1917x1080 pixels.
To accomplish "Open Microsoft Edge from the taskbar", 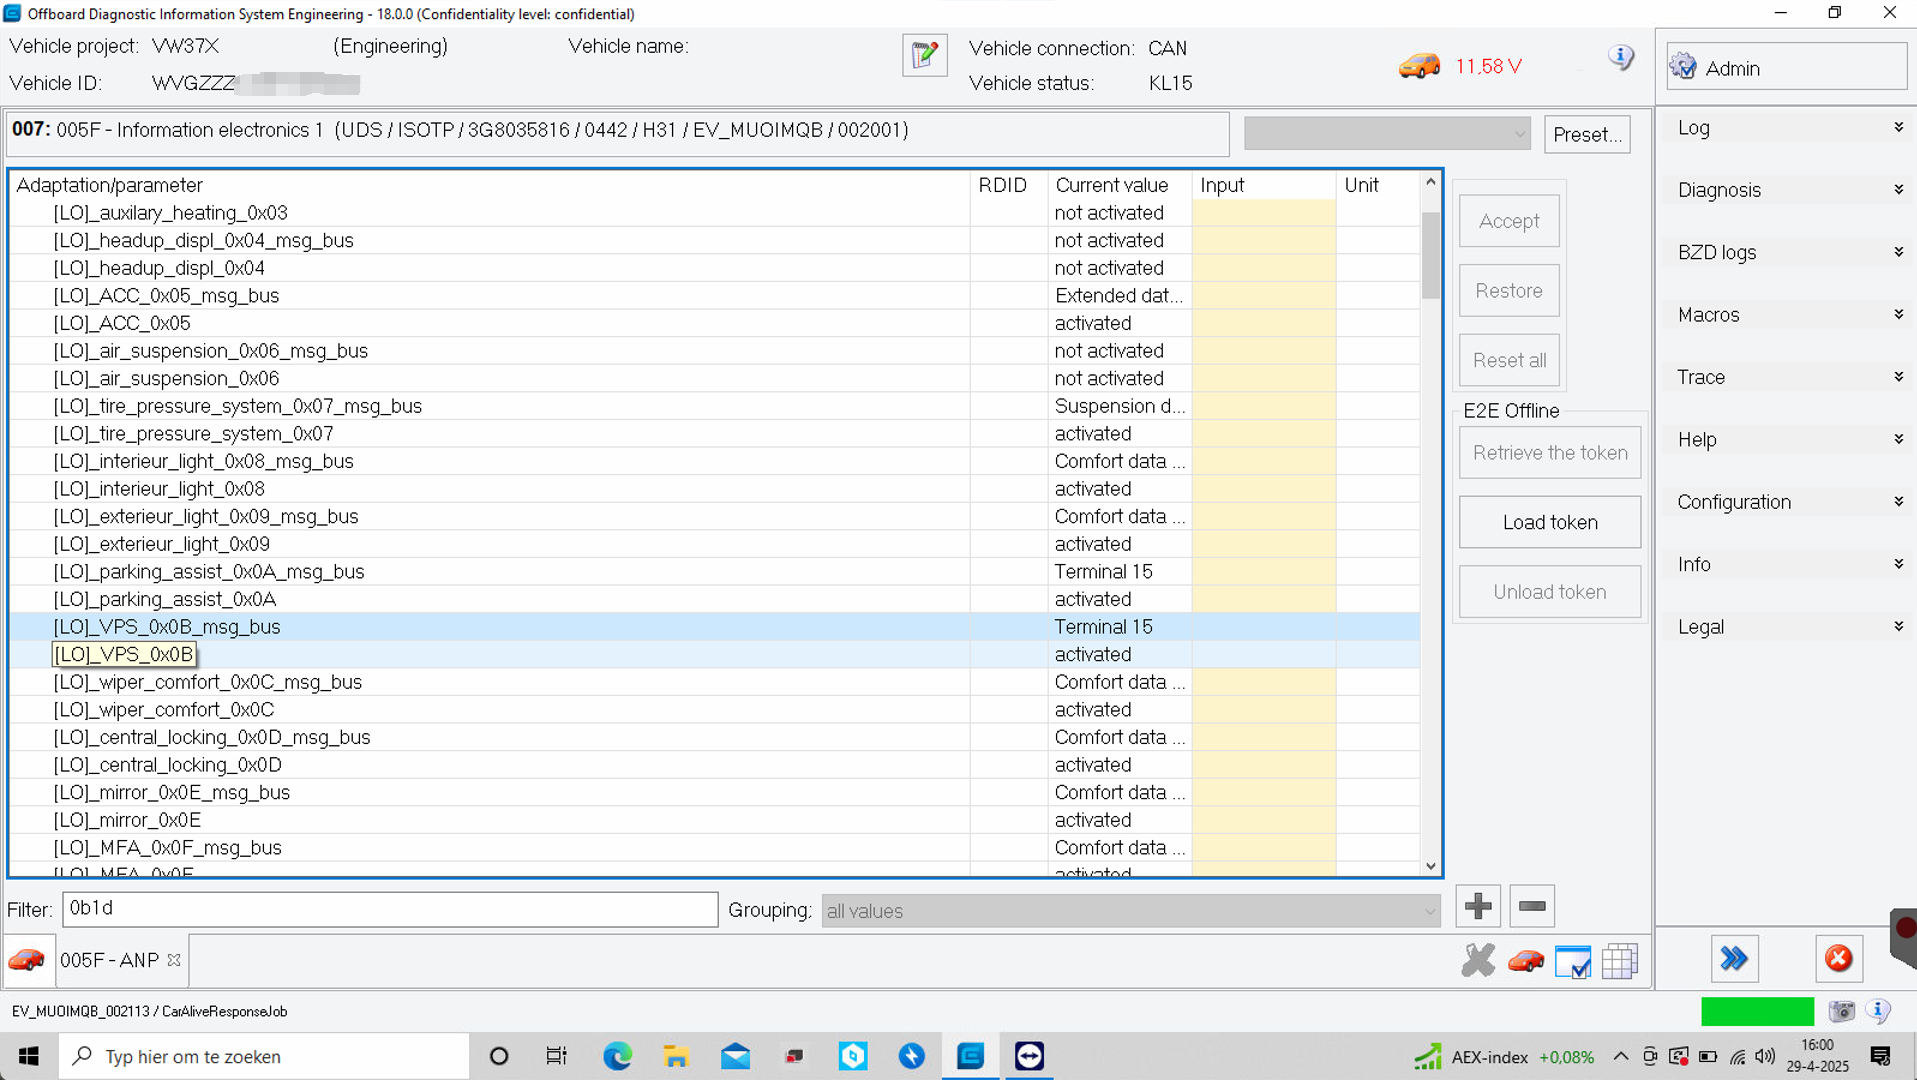I will [x=618, y=1056].
